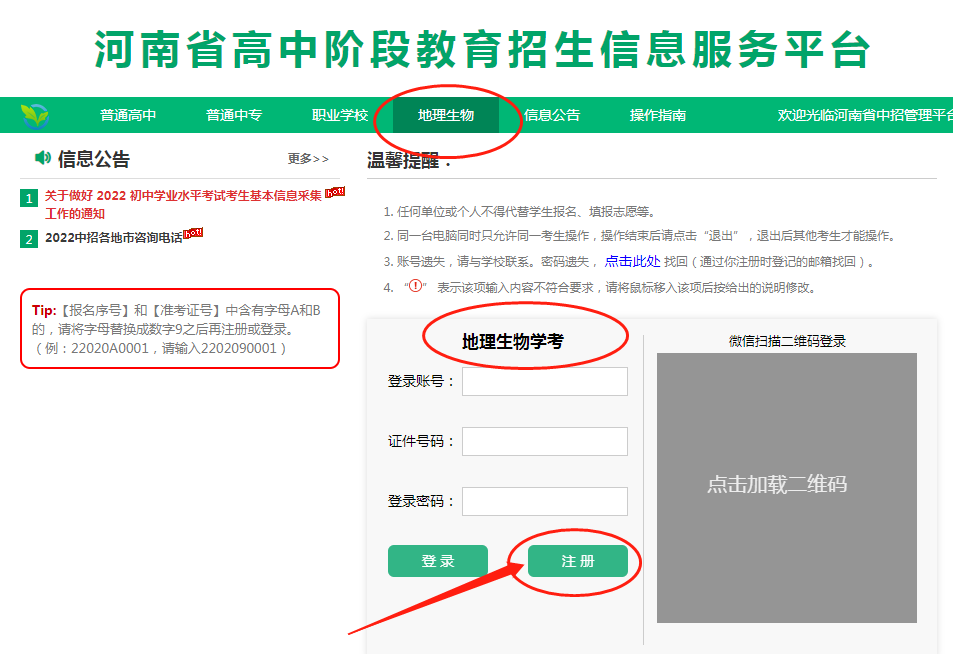Open the 普通中专 tab
The width and height of the screenshot is (953, 654).
click(x=235, y=115)
